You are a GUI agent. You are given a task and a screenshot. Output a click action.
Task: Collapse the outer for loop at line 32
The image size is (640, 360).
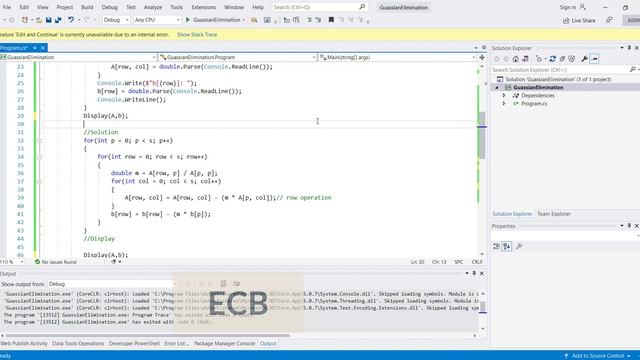(40, 140)
